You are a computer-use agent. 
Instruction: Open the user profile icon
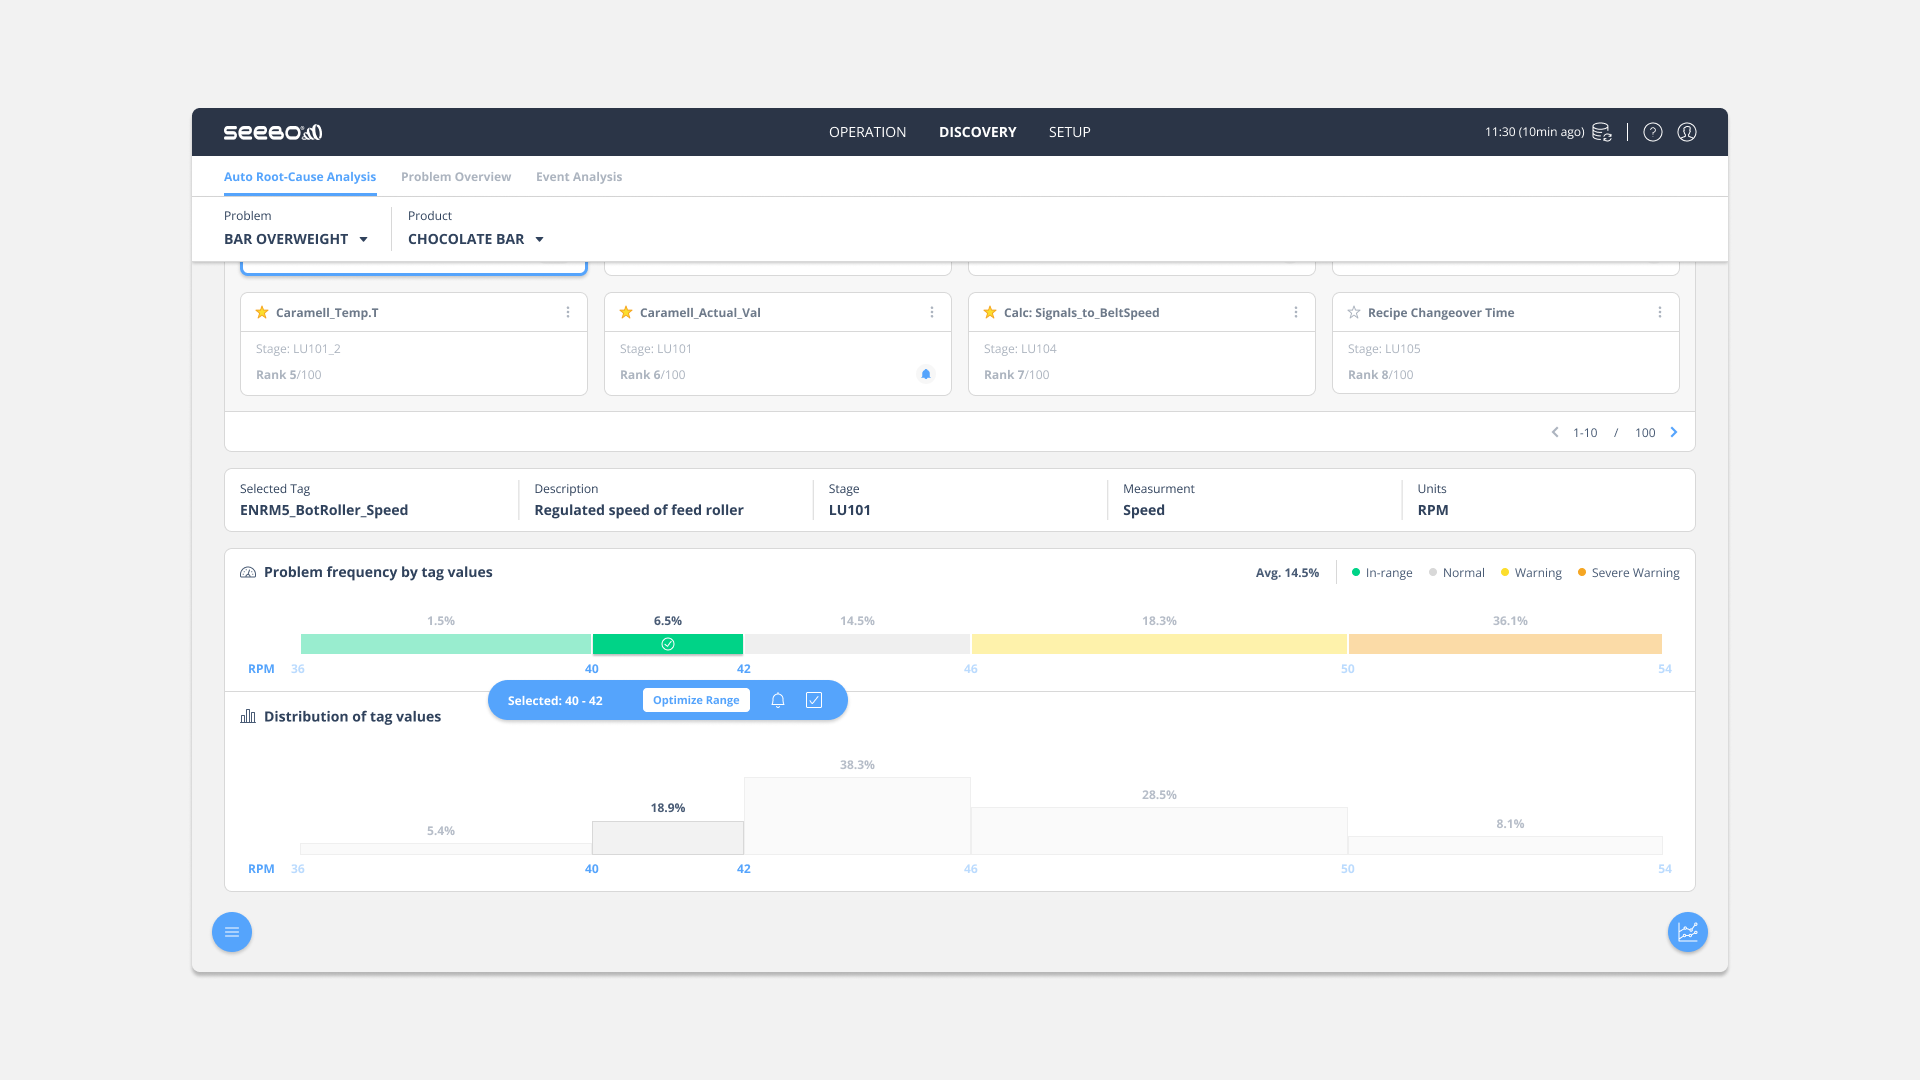[1686, 132]
